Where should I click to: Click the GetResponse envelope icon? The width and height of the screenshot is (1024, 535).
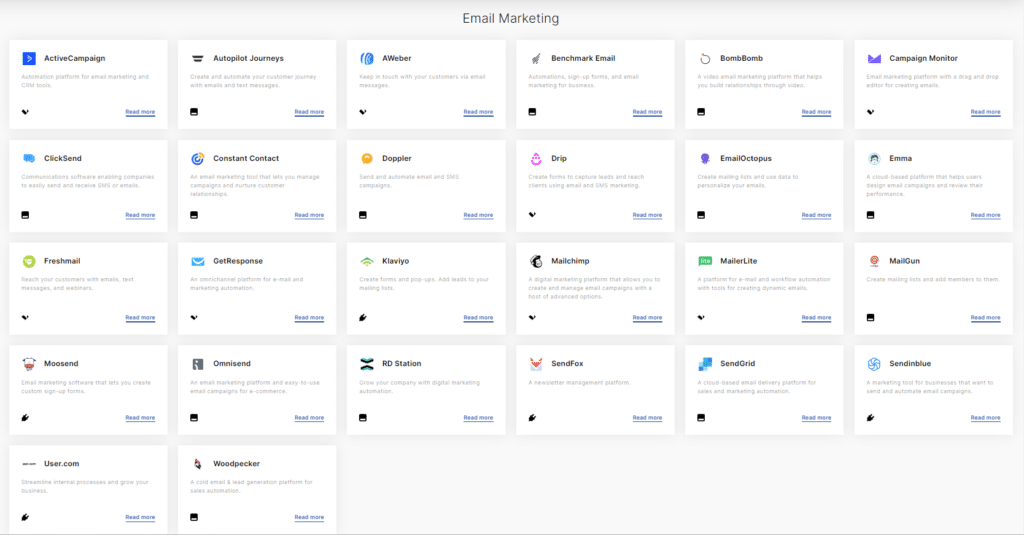[198, 261]
